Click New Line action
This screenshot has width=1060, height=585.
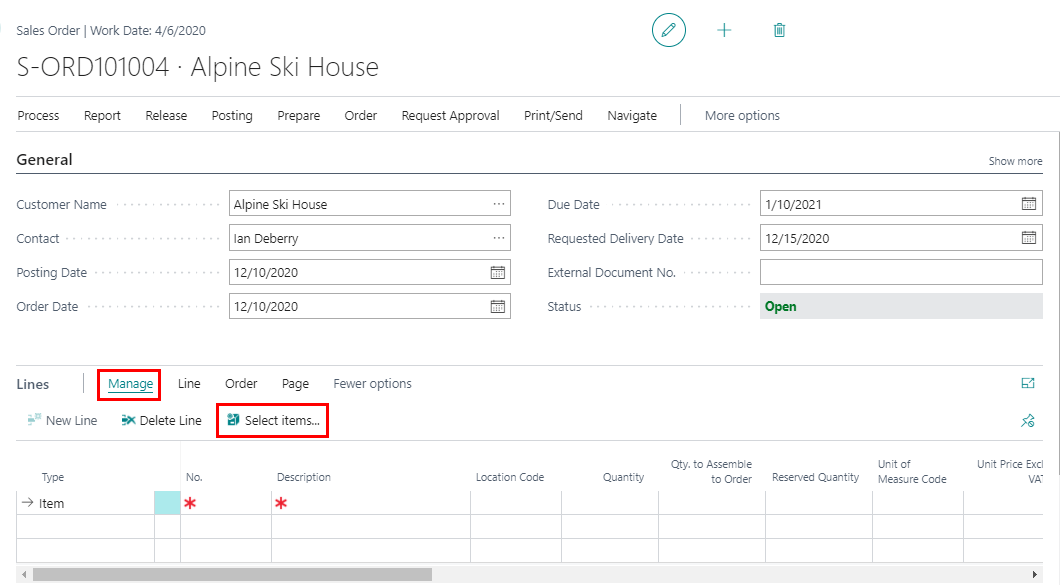[62, 421]
